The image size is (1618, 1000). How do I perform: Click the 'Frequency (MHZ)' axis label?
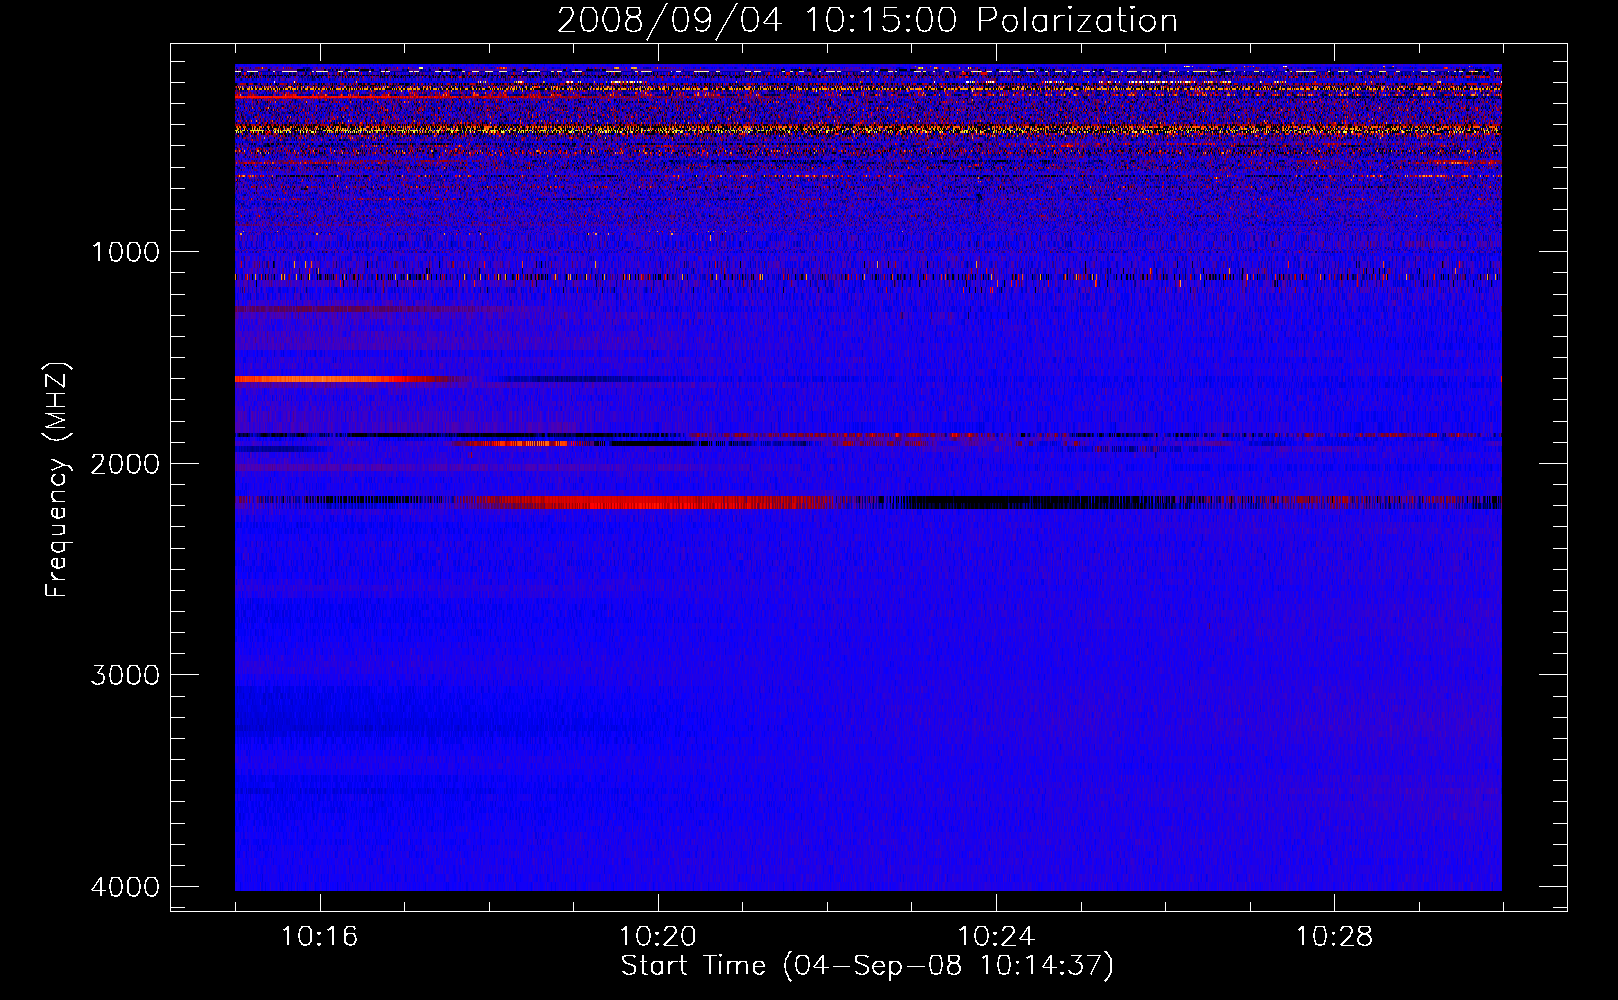coord(57,480)
